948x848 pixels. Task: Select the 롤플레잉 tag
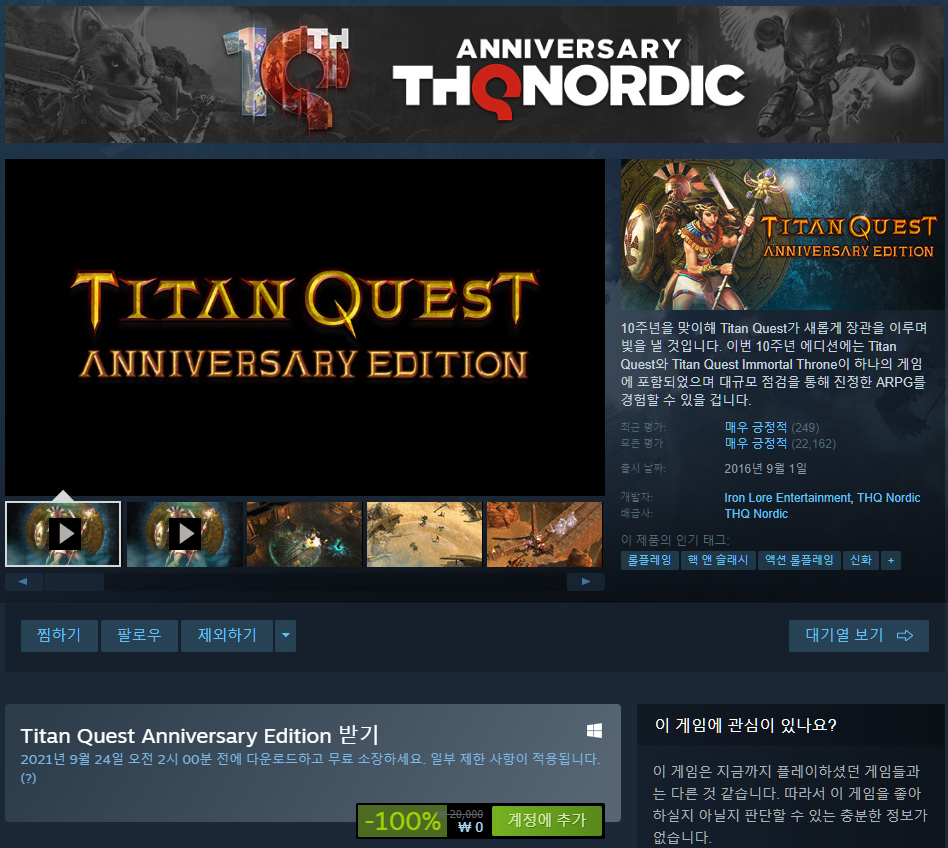coord(649,560)
